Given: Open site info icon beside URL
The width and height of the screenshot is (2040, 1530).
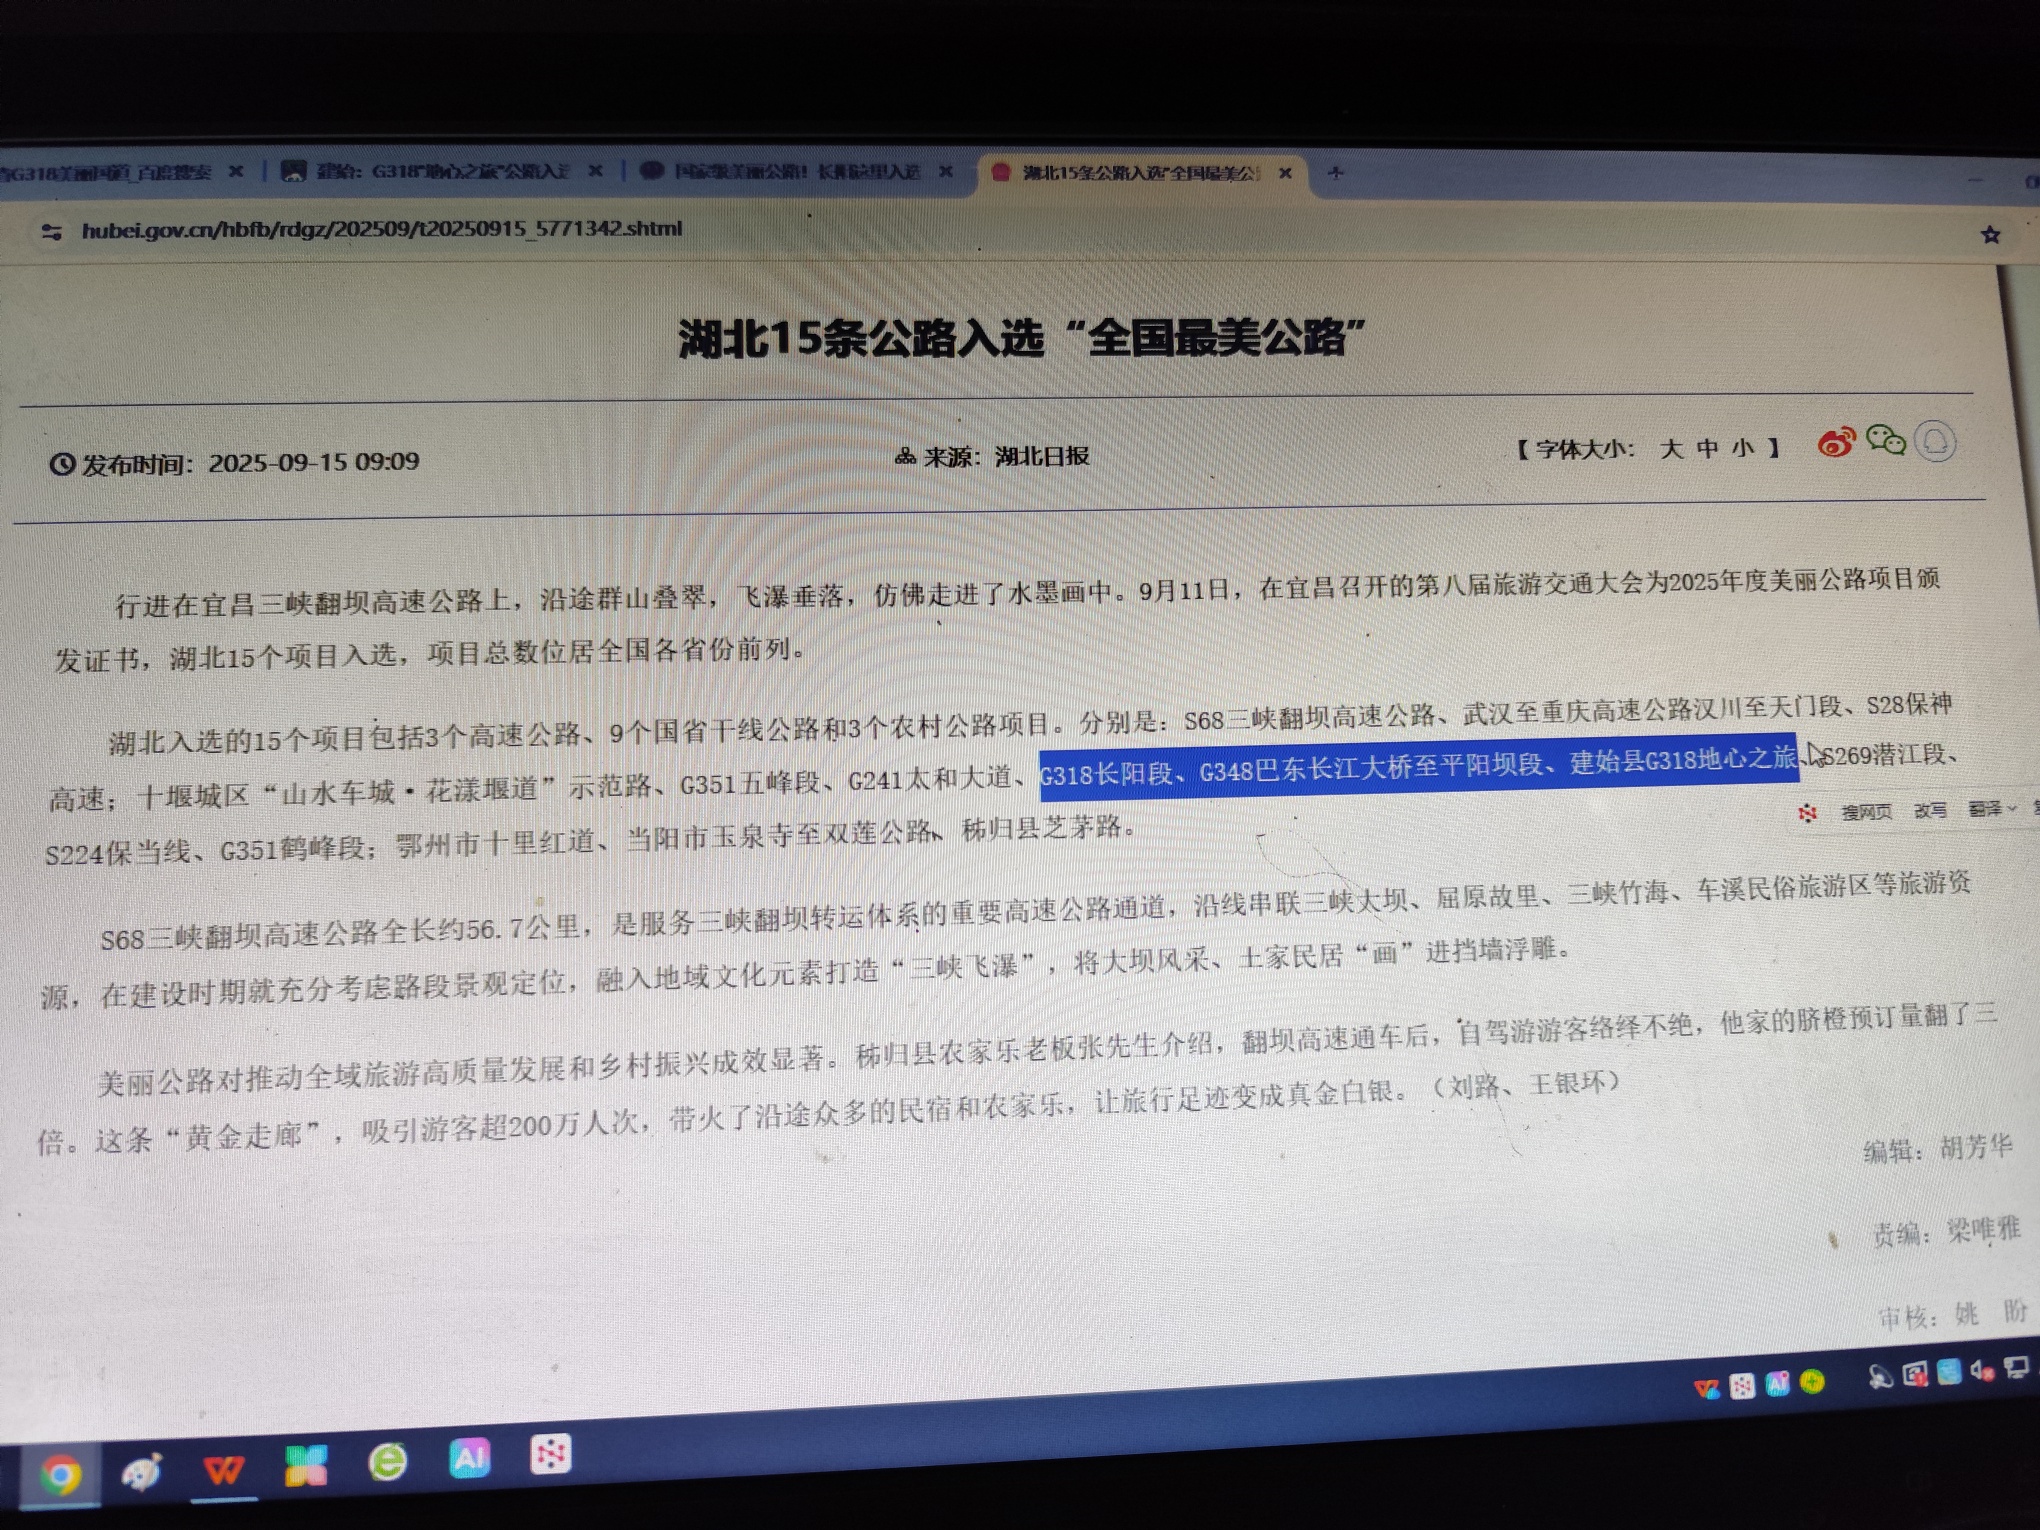Looking at the screenshot, I should point(51,232).
